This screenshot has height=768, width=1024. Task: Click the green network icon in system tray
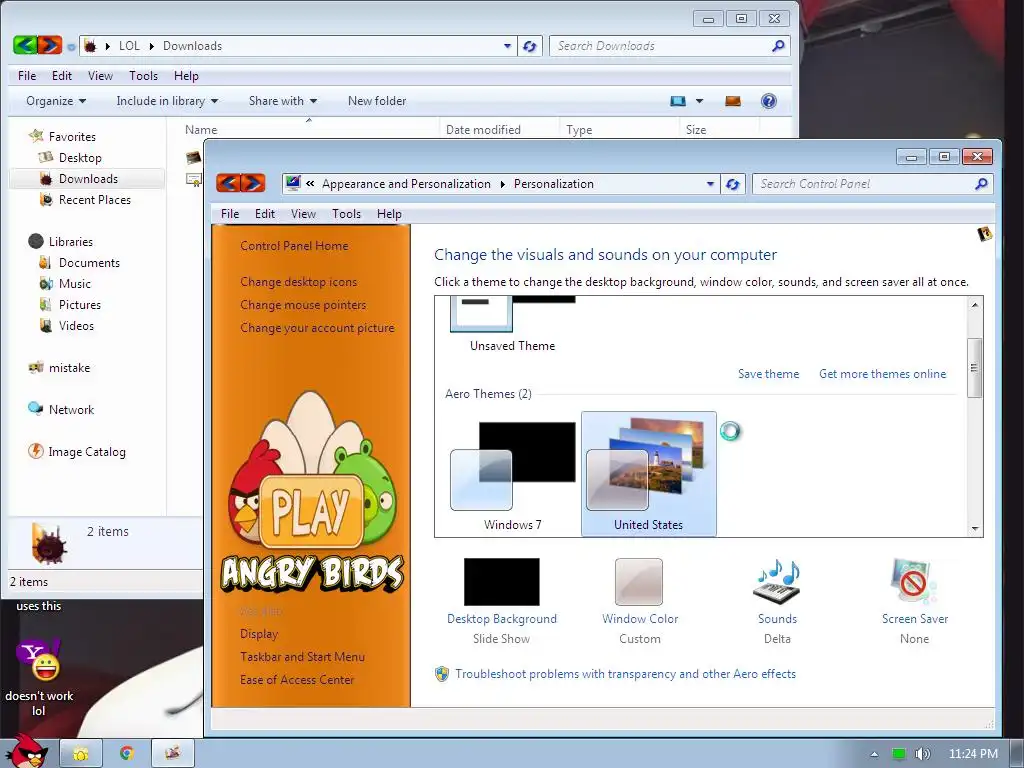pos(899,754)
